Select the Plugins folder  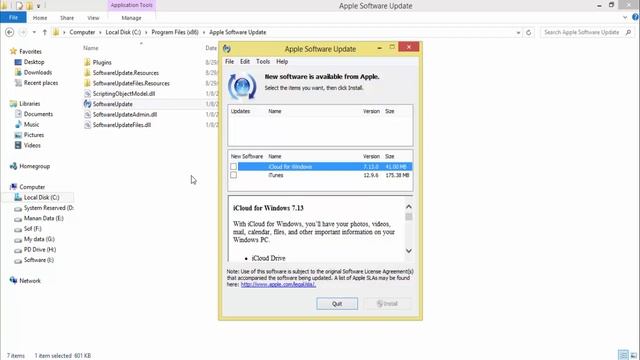click(x=102, y=62)
